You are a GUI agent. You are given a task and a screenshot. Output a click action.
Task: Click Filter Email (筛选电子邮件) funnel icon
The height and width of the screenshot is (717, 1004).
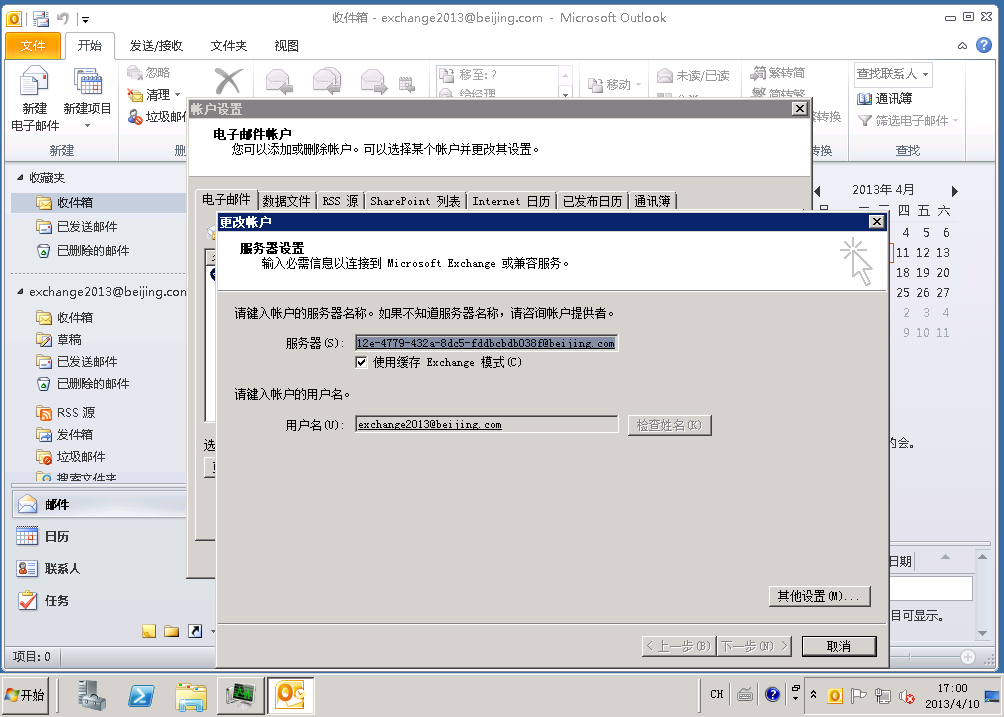(864, 120)
